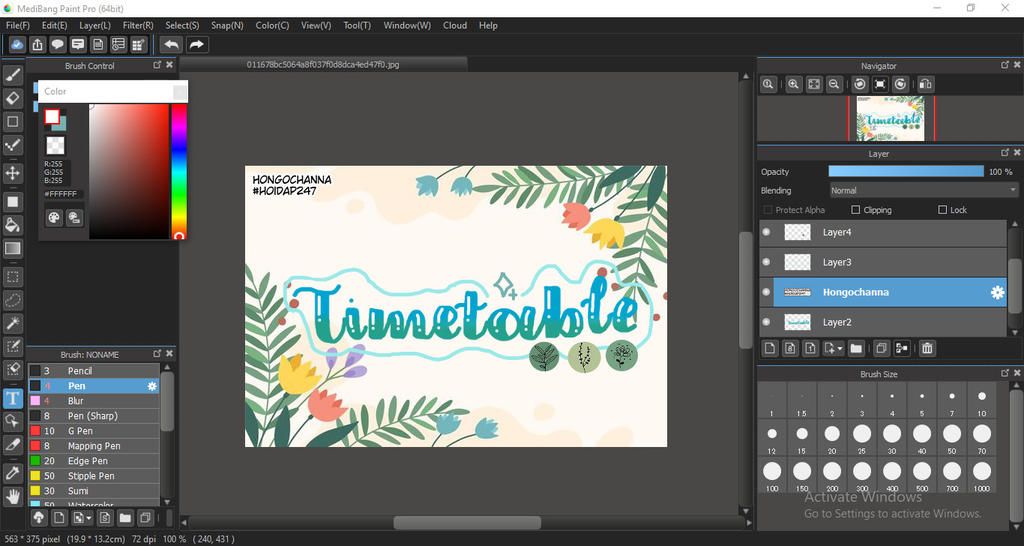Click the hex color field #FFFFFF
Screen dimensions: 1024x546
point(61,195)
